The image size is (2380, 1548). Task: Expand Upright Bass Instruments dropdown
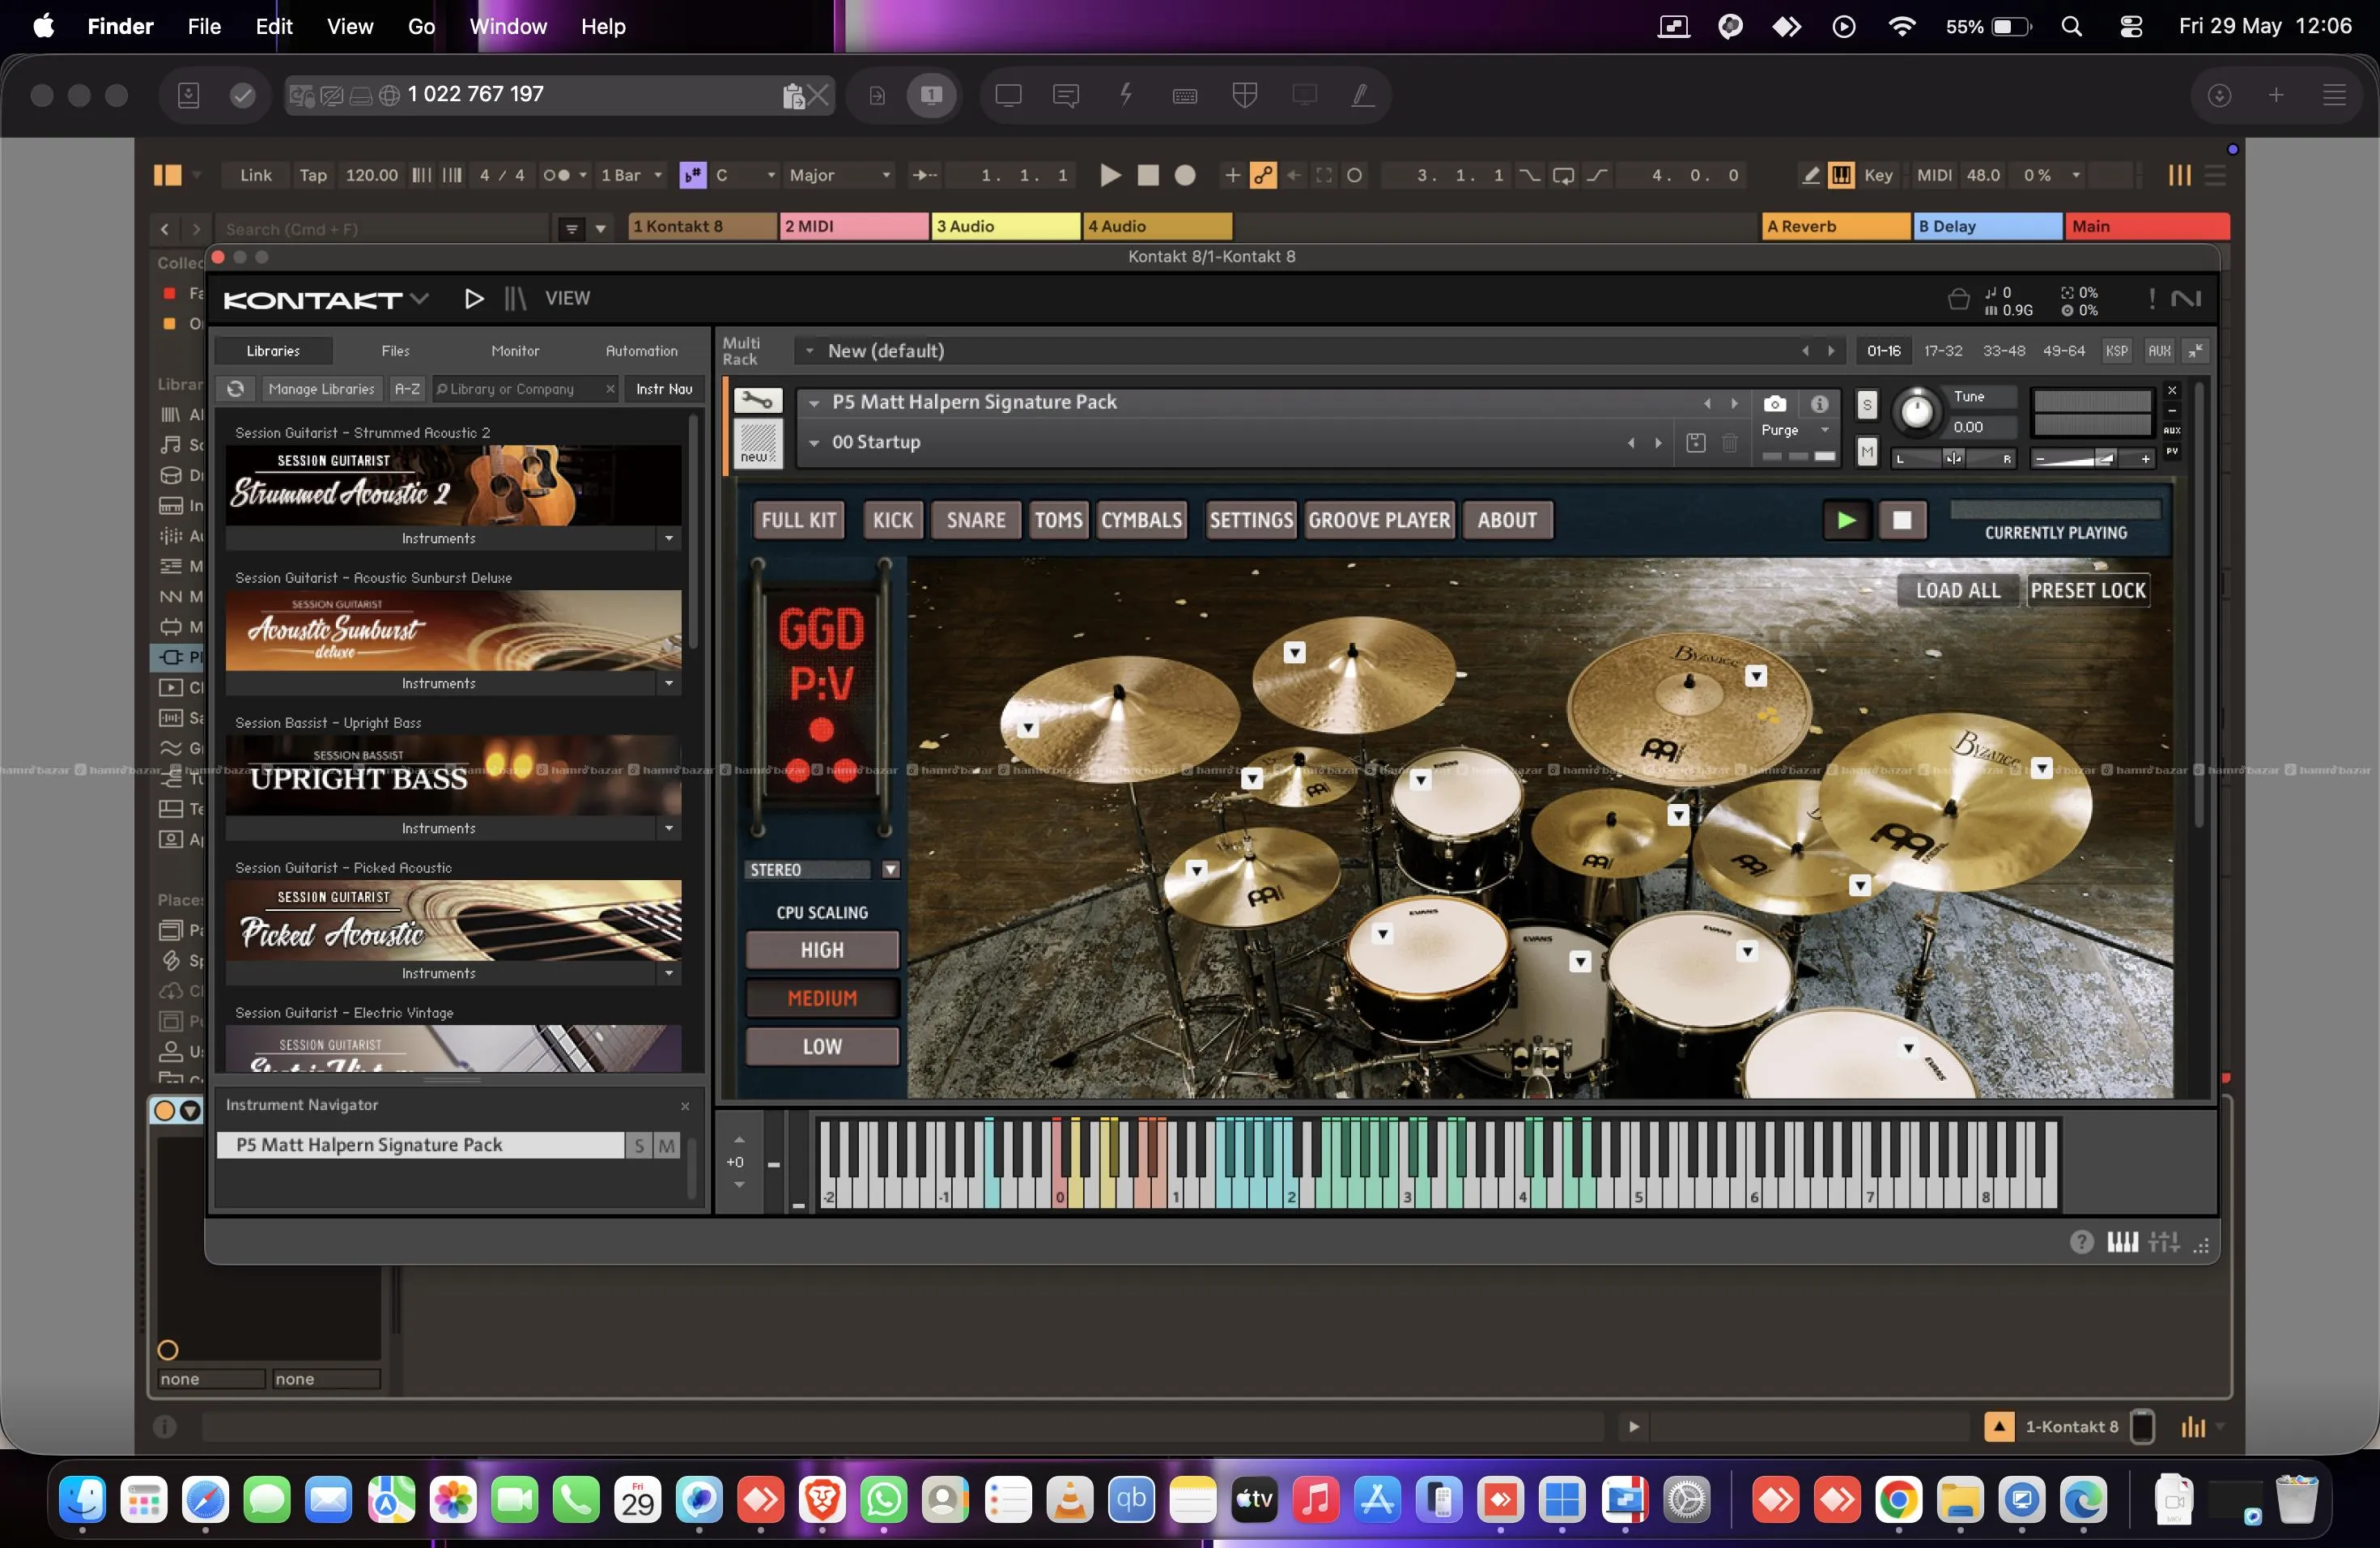(x=668, y=828)
